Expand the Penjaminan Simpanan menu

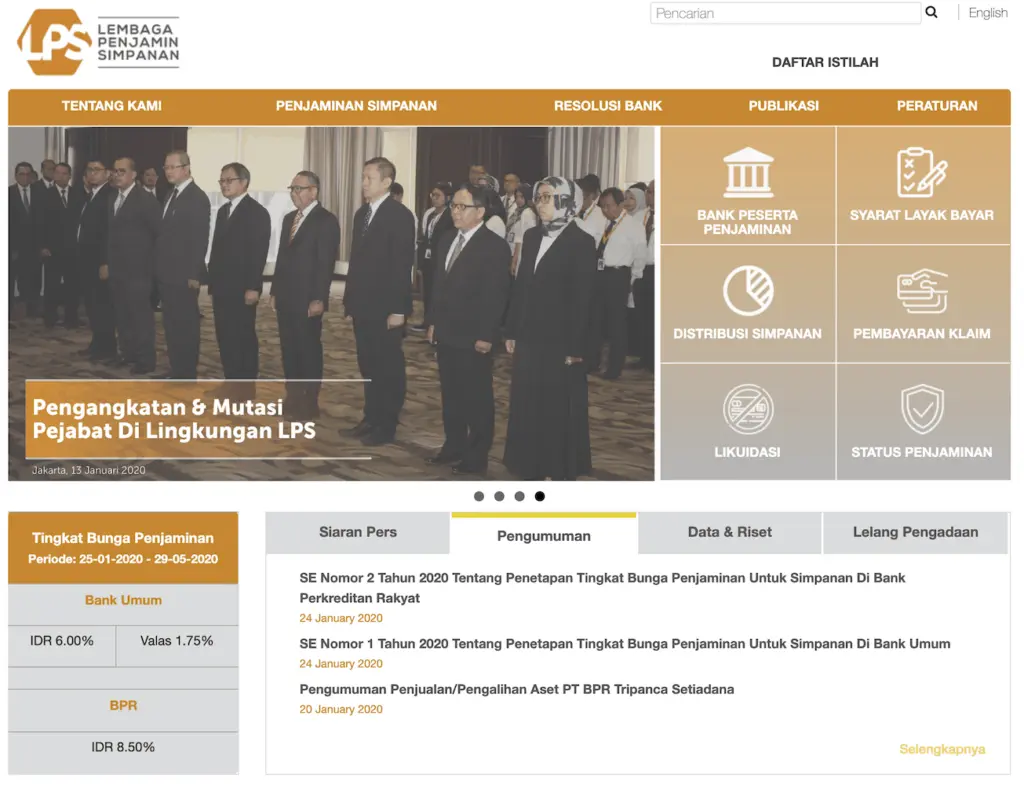[x=356, y=106]
